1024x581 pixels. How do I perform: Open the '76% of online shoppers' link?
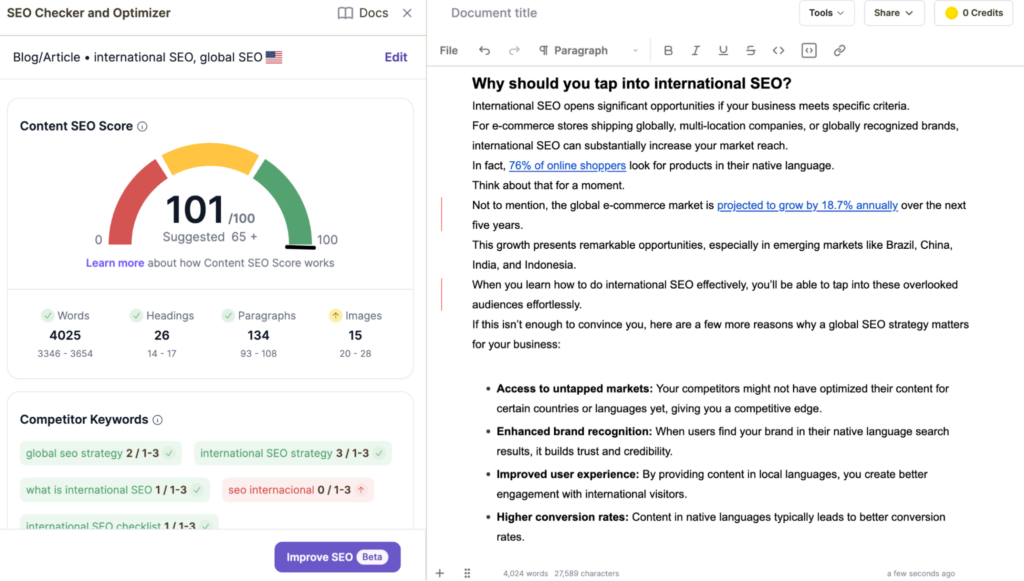(567, 166)
